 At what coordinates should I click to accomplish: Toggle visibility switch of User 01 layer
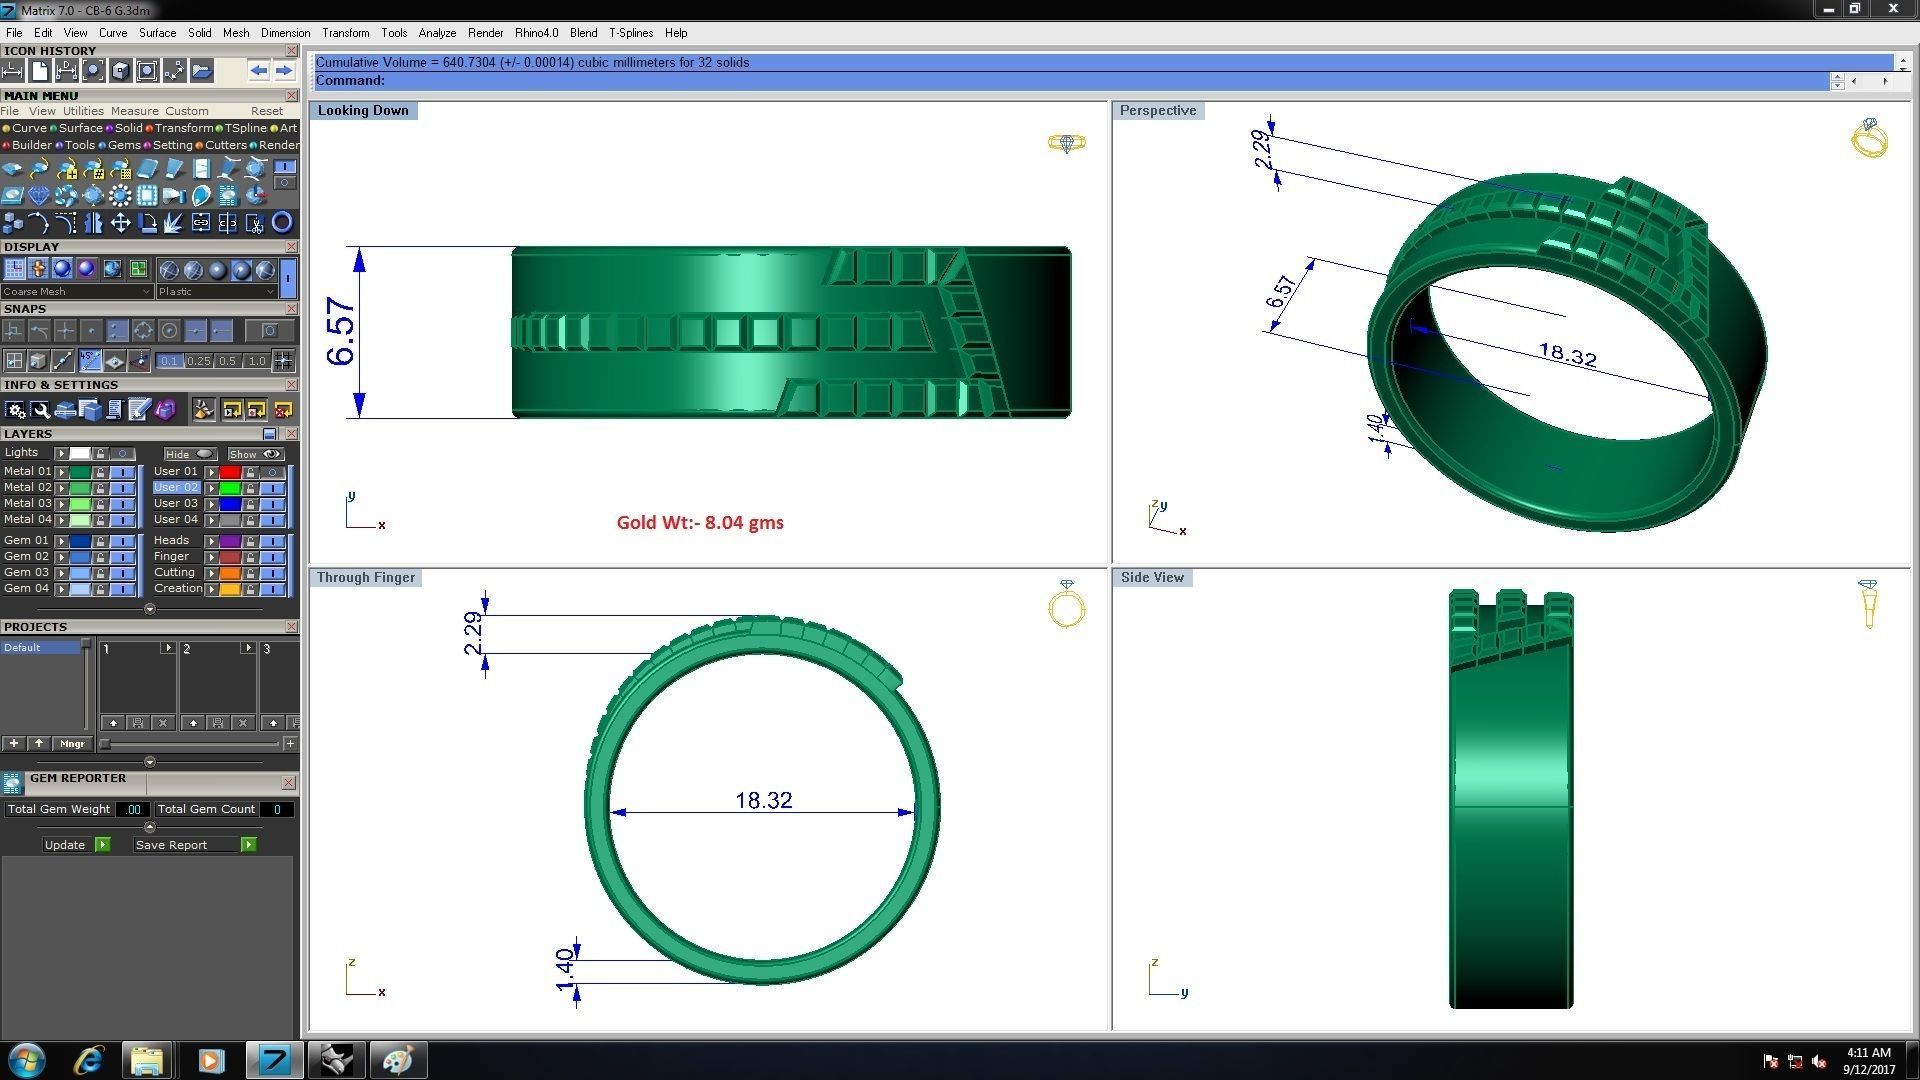pos(272,472)
